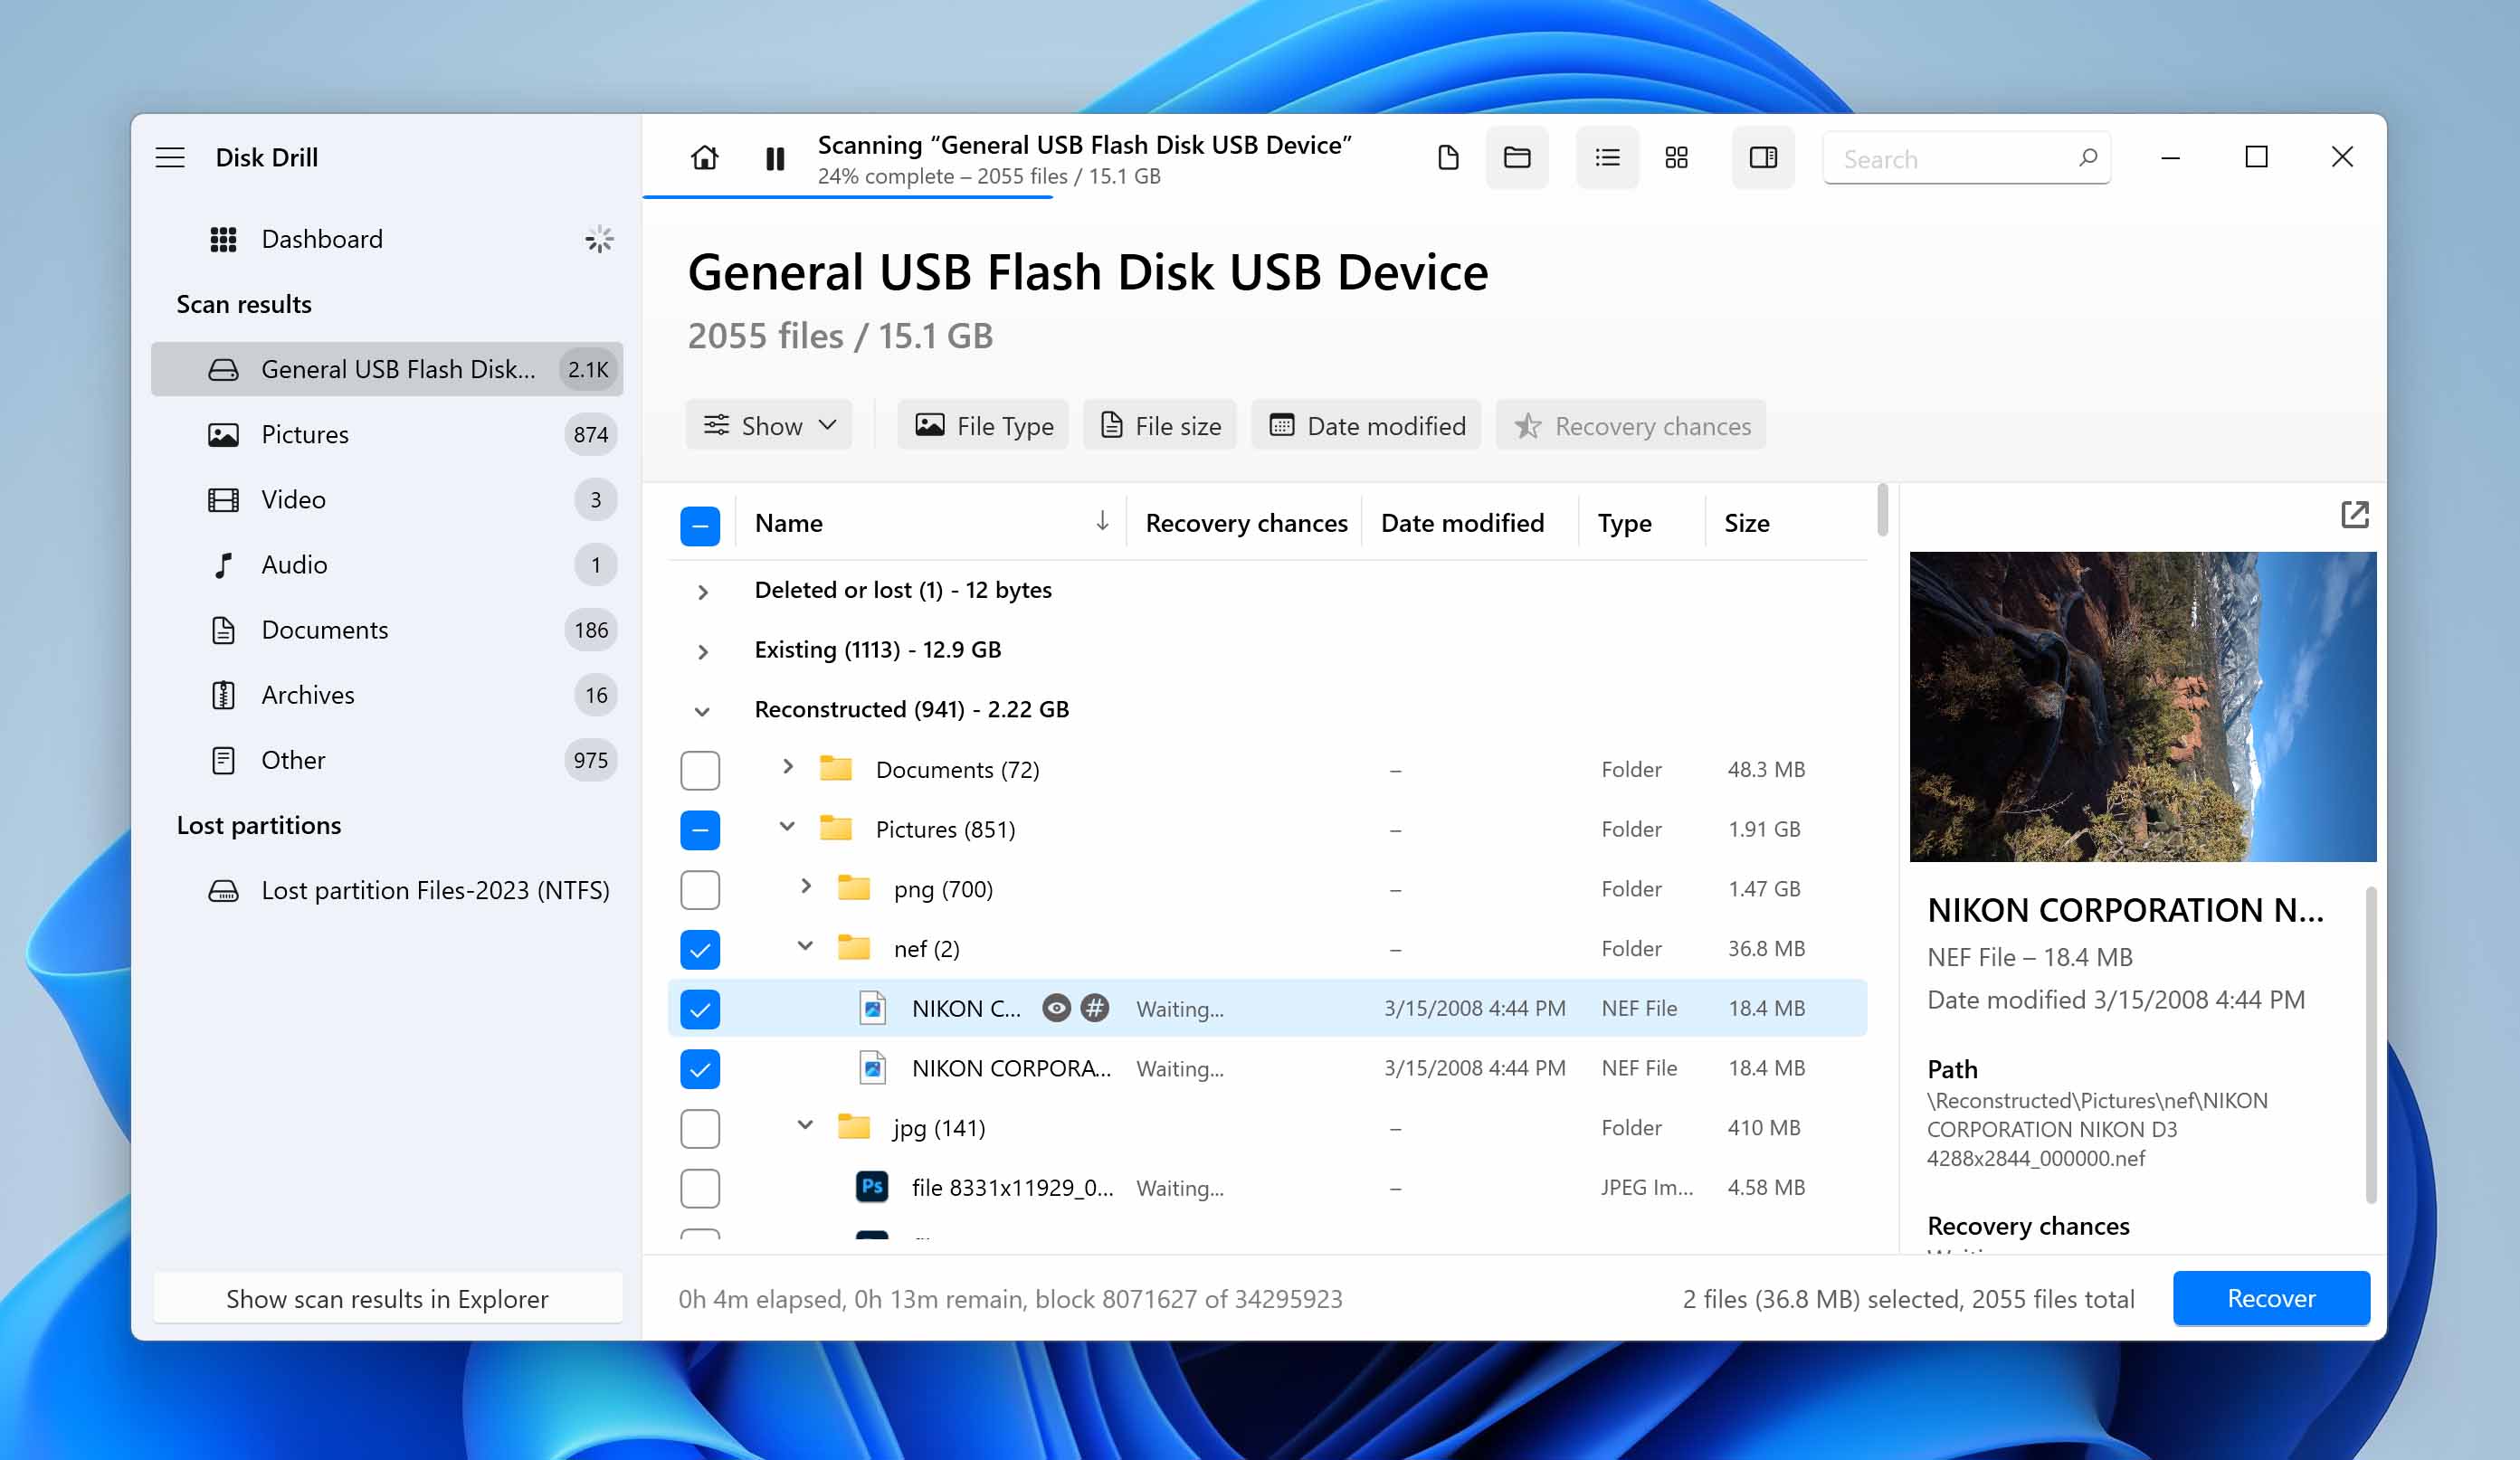Check the Documents (72) folder checkbox
Image resolution: width=2520 pixels, height=1460 pixels.
pos(700,770)
